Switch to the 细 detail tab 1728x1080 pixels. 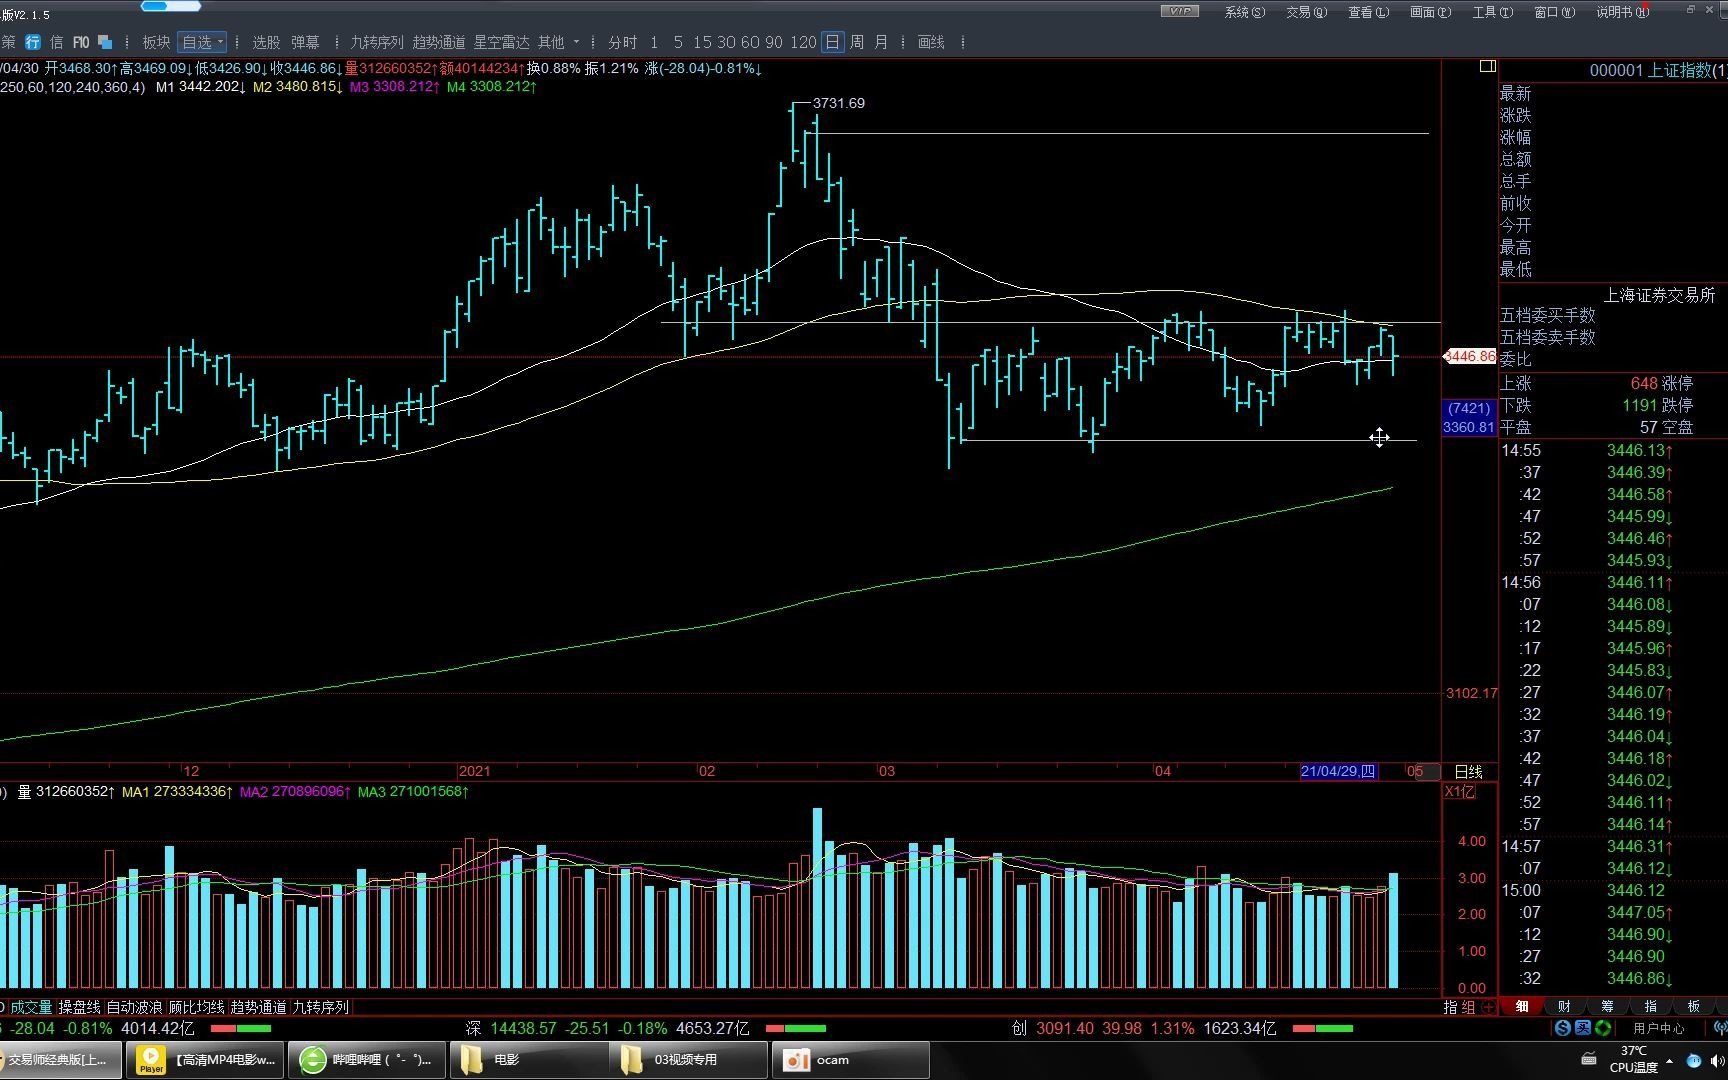click(1521, 1007)
